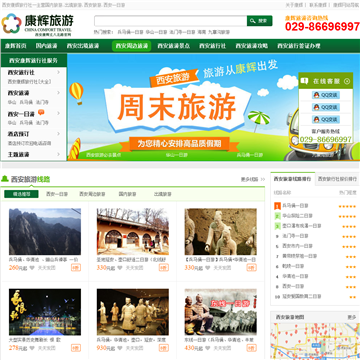Click in the top search input box

[x=170, y=21]
